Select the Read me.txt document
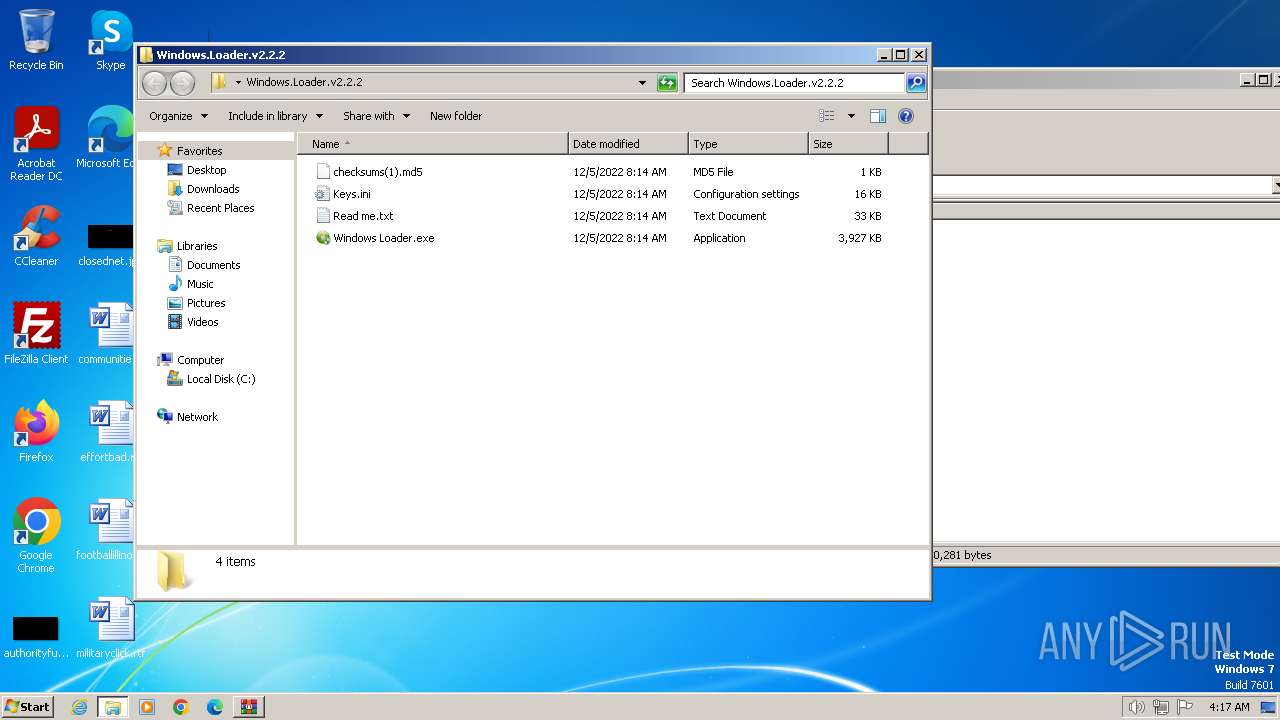Viewport: 1280px width, 720px height. click(x=363, y=216)
